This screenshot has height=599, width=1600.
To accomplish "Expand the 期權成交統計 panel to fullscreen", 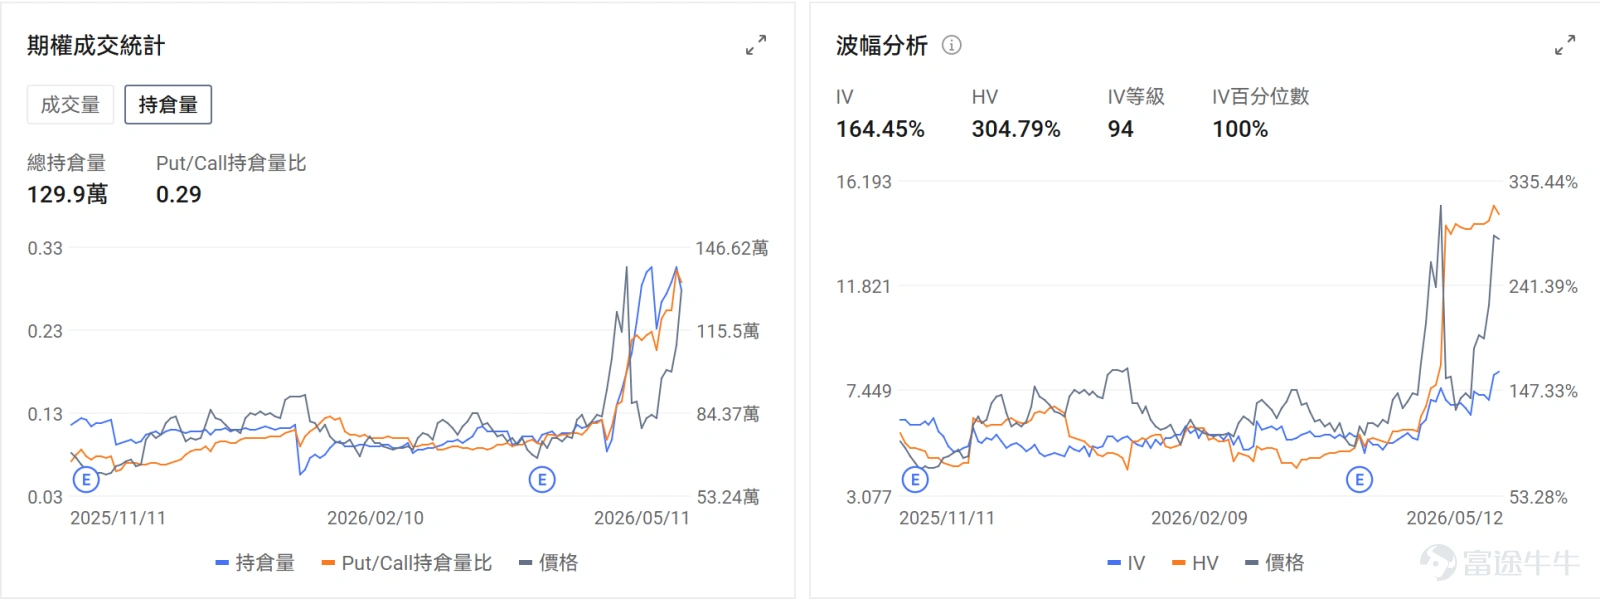I will pyautogui.click(x=756, y=45).
